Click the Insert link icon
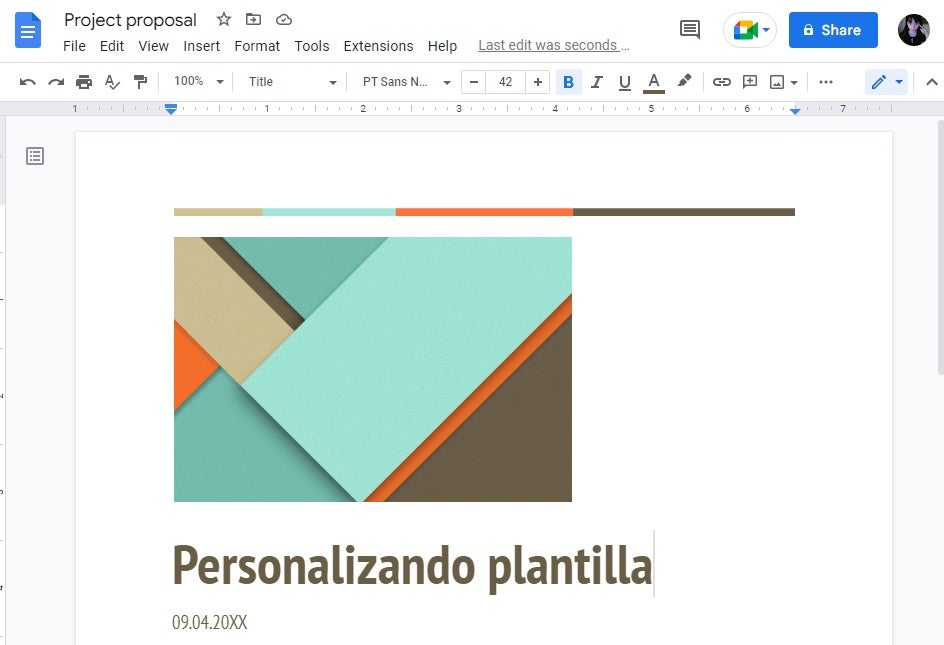The height and width of the screenshot is (645, 944). 721,82
